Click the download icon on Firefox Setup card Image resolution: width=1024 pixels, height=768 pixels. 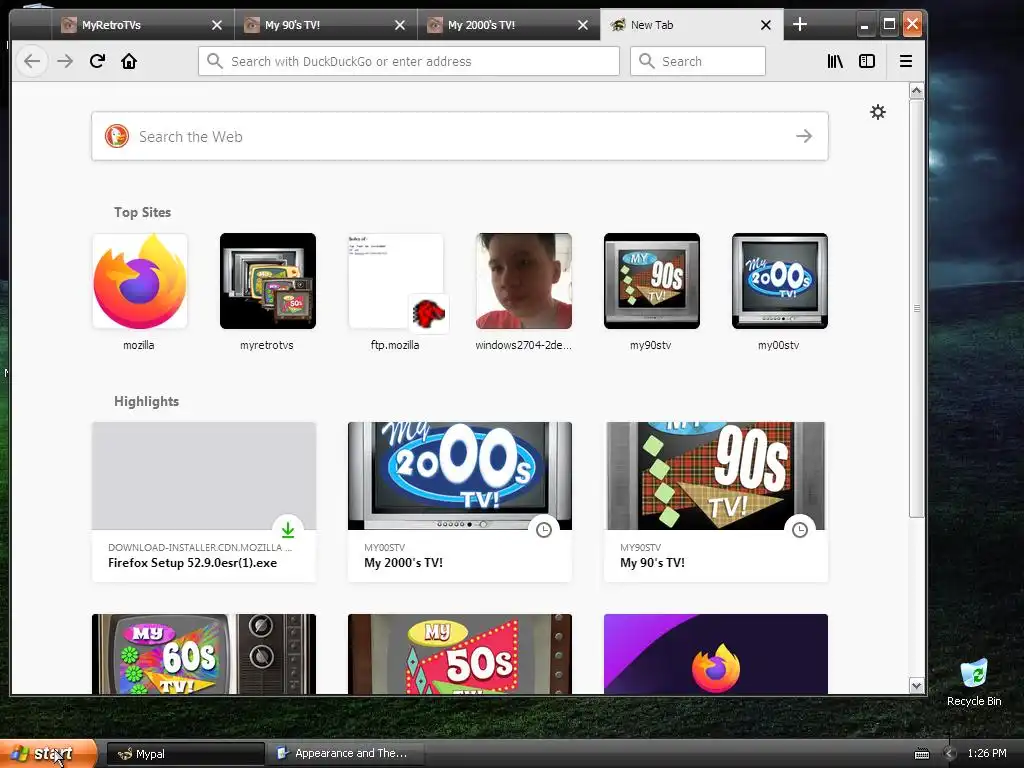288,530
